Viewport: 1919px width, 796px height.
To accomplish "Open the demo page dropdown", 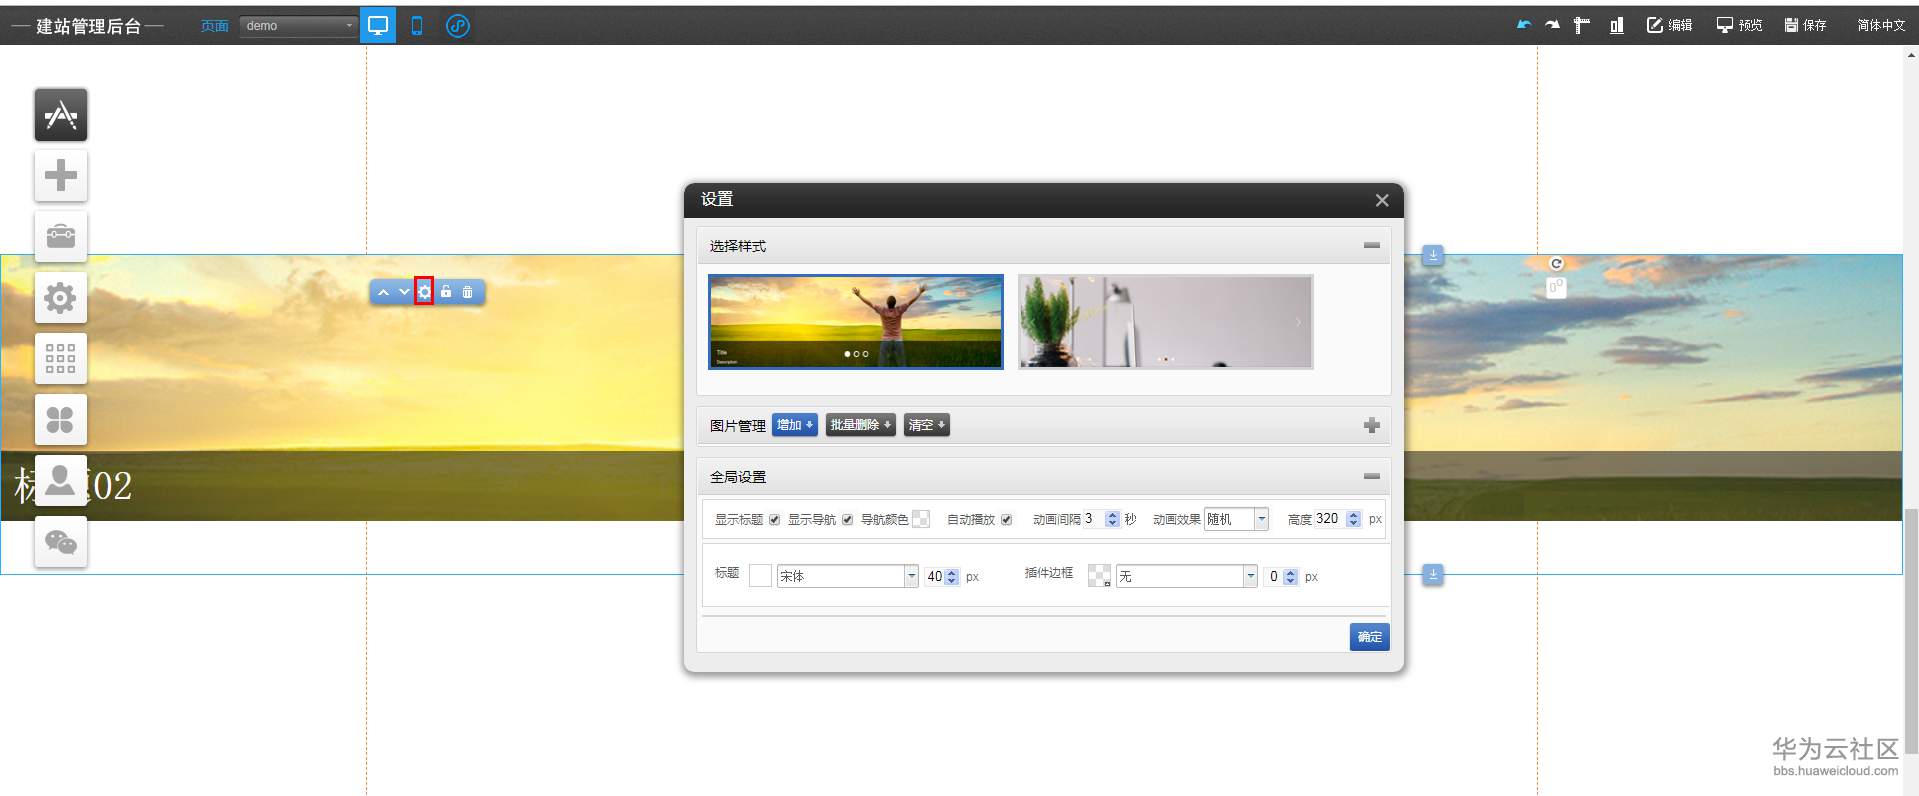I will (298, 26).
